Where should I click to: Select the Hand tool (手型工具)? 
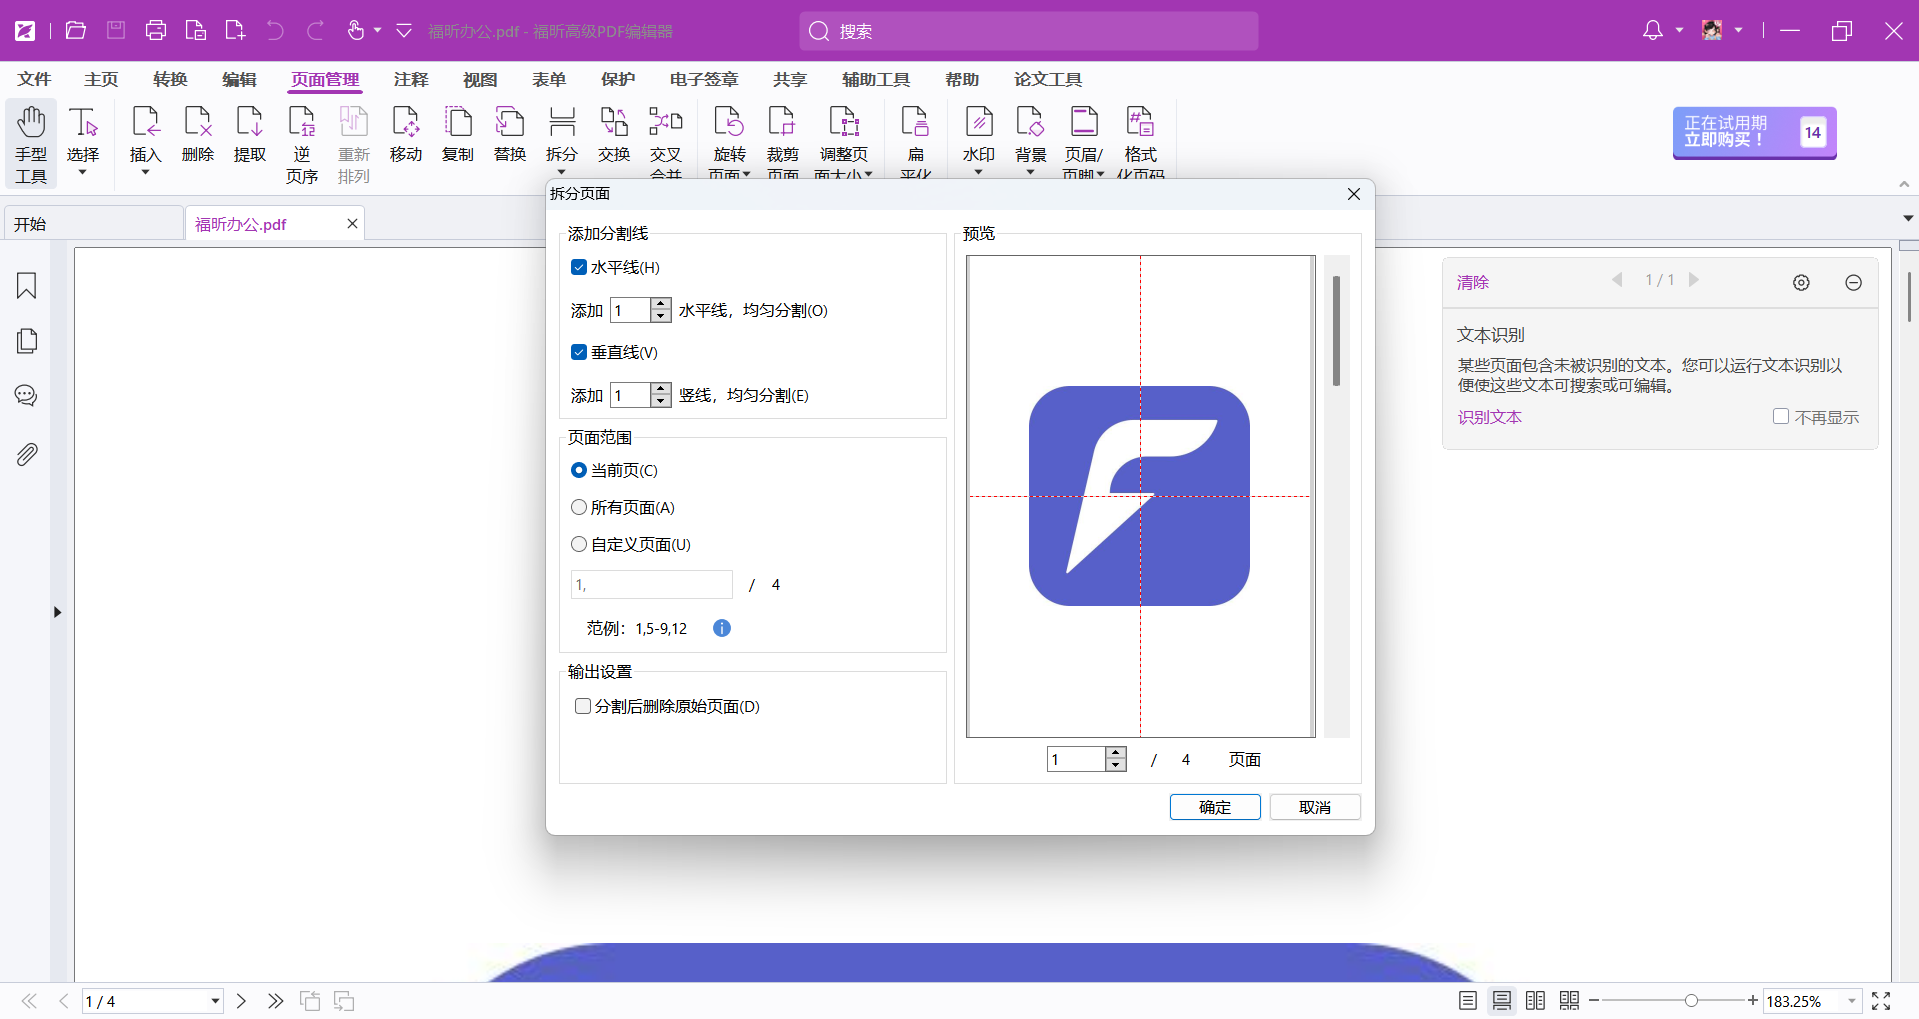click(x=31, y=144)
